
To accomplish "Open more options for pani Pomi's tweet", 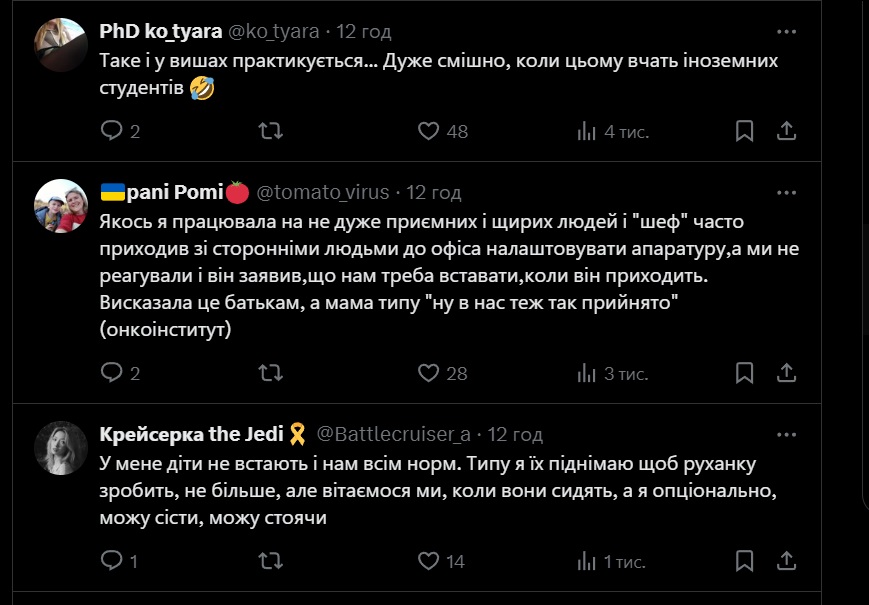I will (x=787, y=192).
